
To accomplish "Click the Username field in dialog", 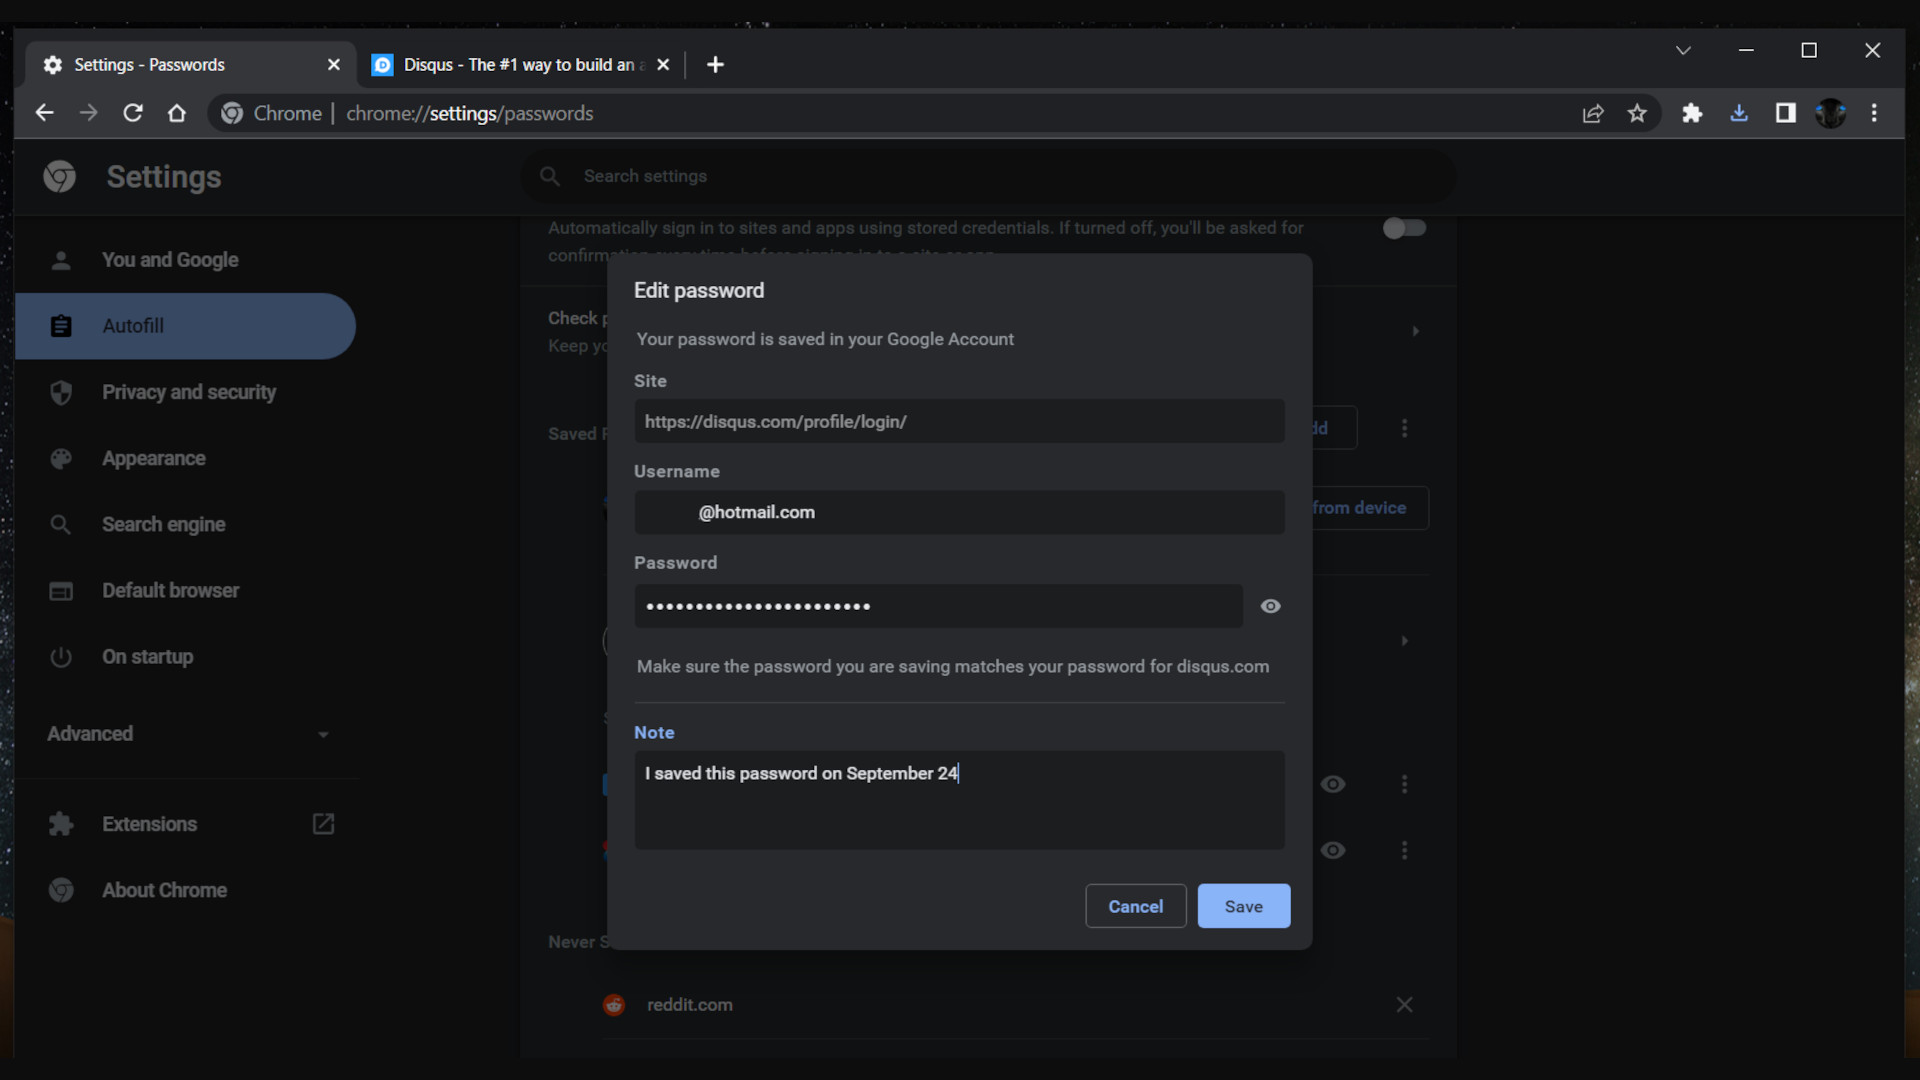I will click(959, 512).
